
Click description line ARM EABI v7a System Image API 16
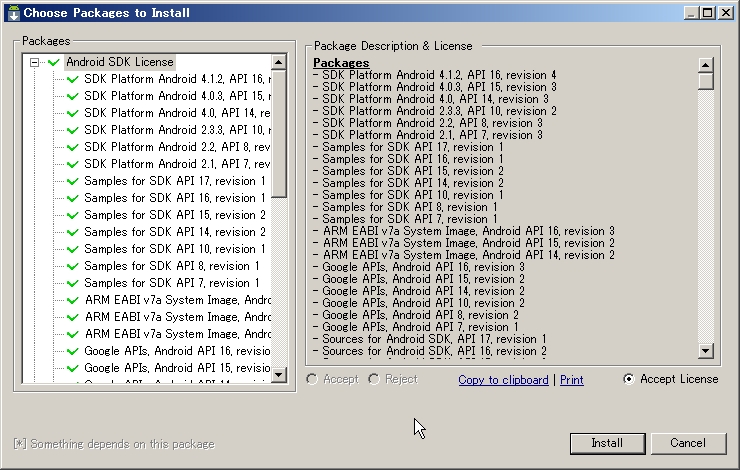tap(464, 231)
